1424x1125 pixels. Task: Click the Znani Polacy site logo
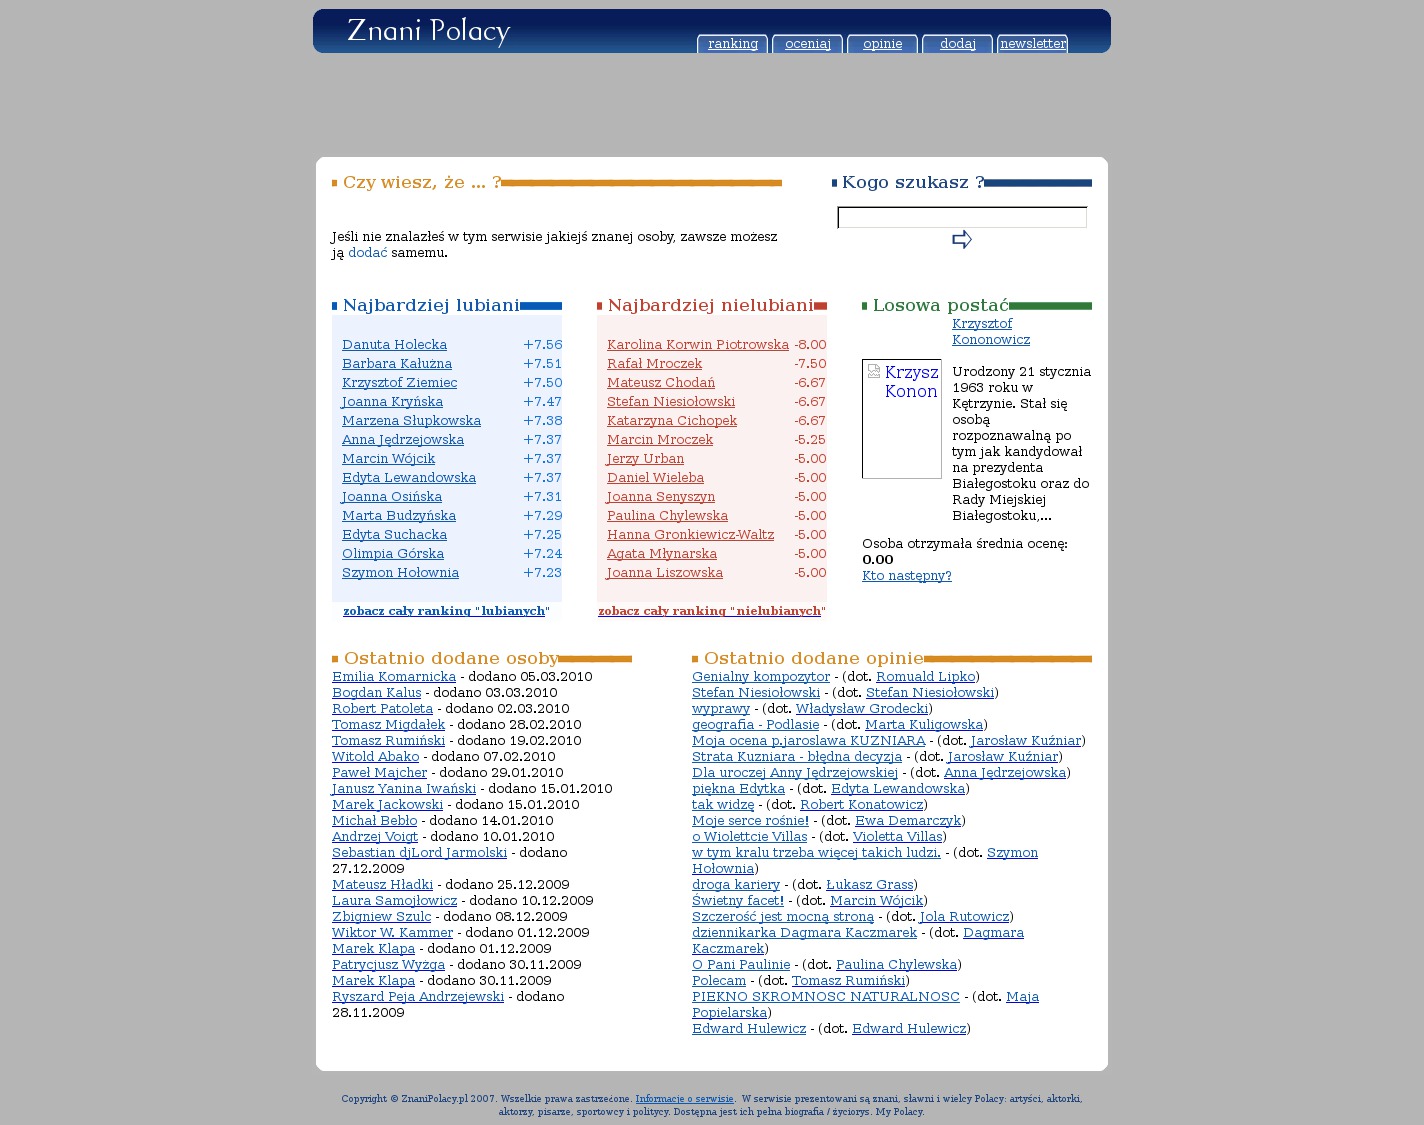coord(428,31)
